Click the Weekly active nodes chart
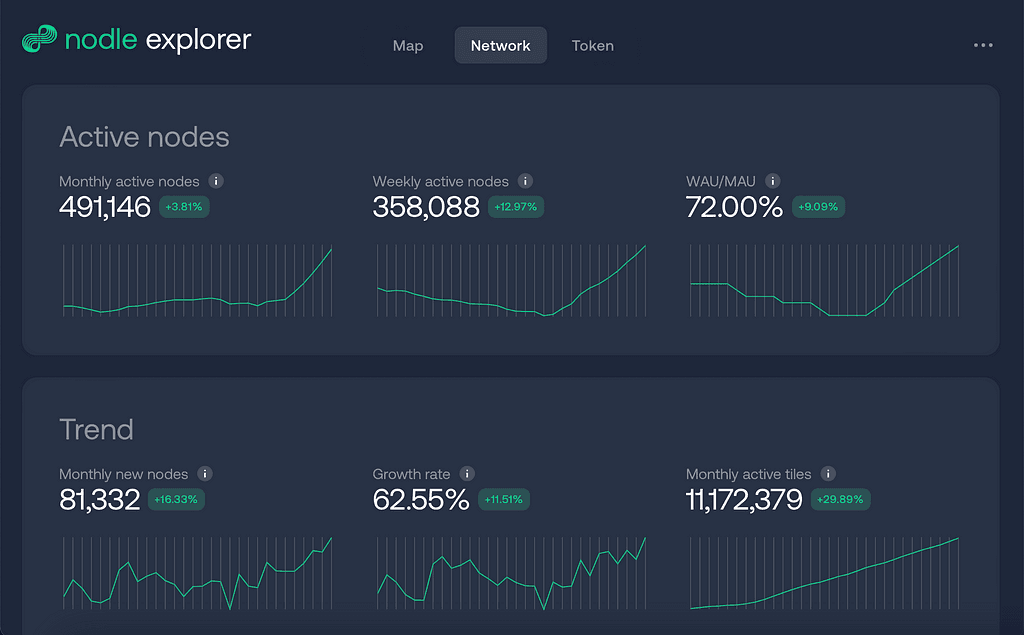Image resolution: width=1024 pixels, height=635 pixels. 511,280
